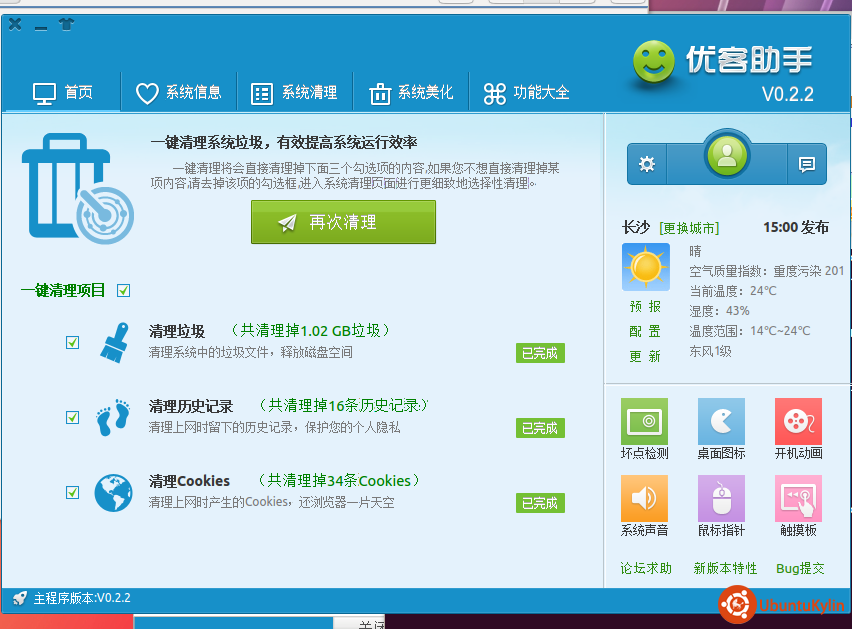Open the feedback message bubble icon
This screenshot has height=629, width=852.
(x=806, y=164)
